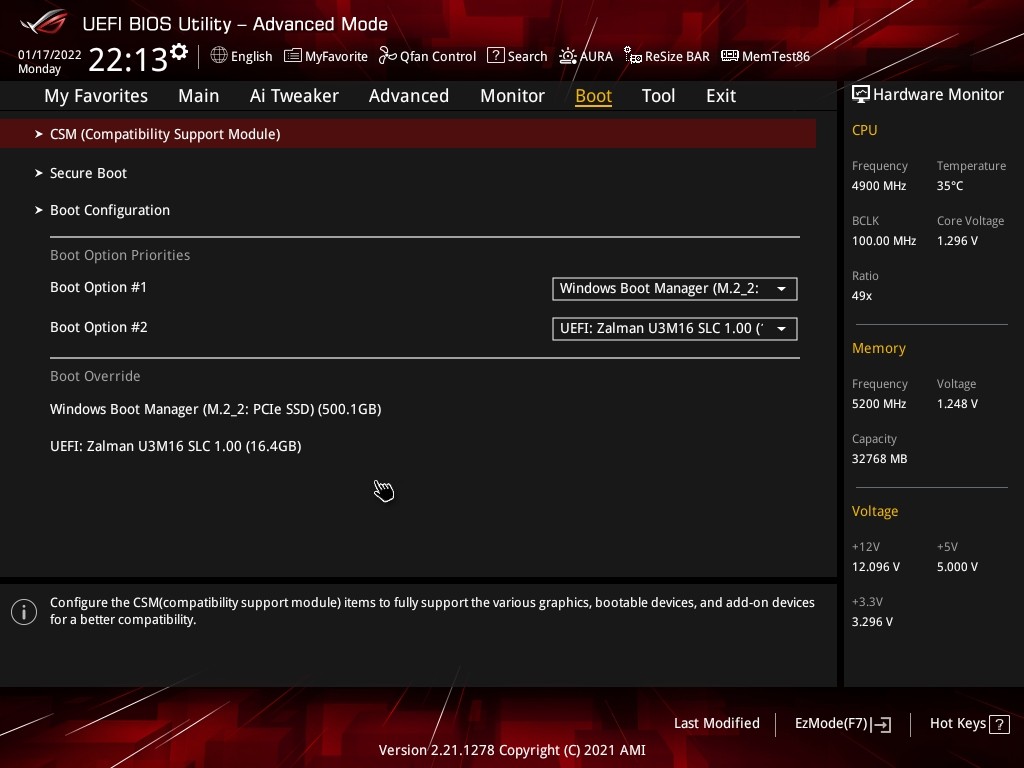The width and height of the screenshot is (1024, 768).
Task: Switch to EzMode with the F7 button
Action: (x=842, y=723)
